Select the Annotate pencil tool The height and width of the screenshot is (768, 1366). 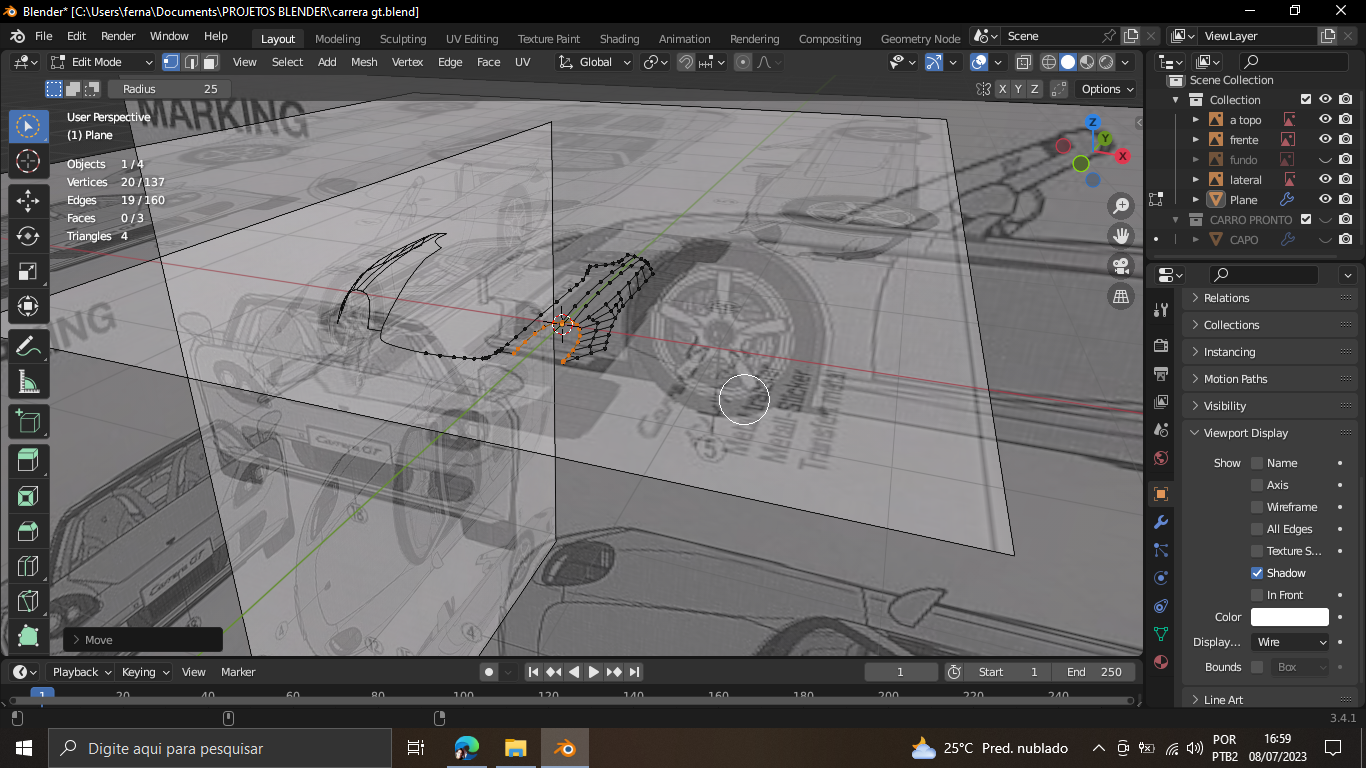coord(28,347)
